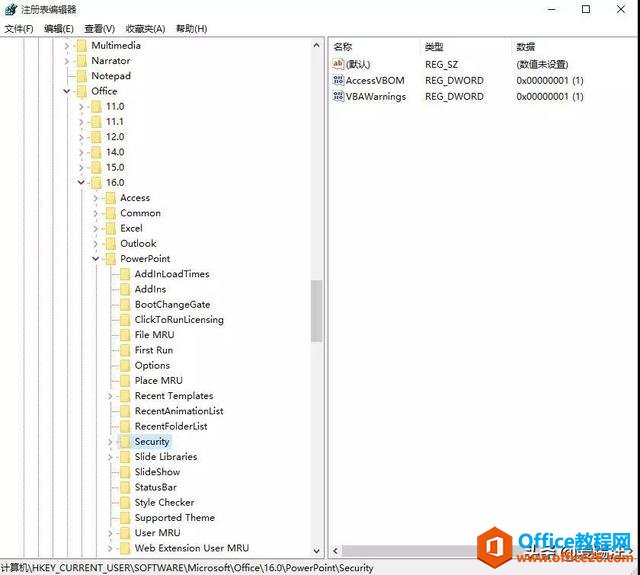The height and width of the screenshot is (575, 640).
Task: Expand the Slide Libraries key
Action: (x=110, y=457)
